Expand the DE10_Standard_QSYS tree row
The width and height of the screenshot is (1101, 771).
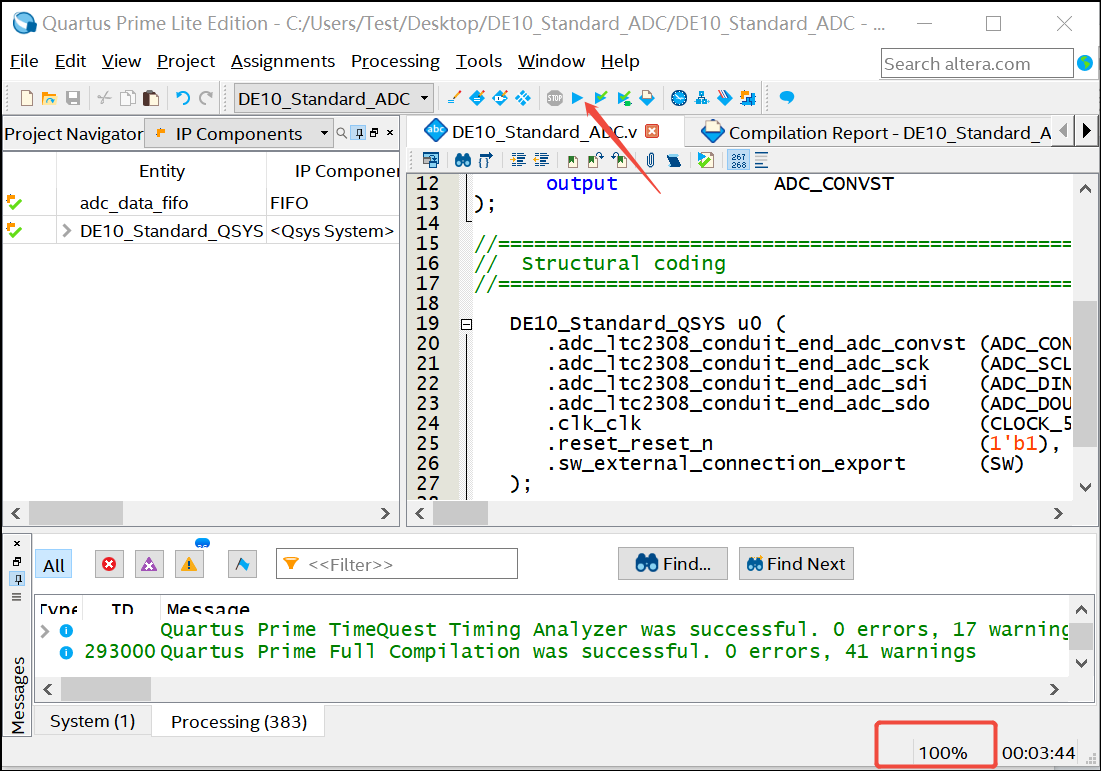(67, 230)
